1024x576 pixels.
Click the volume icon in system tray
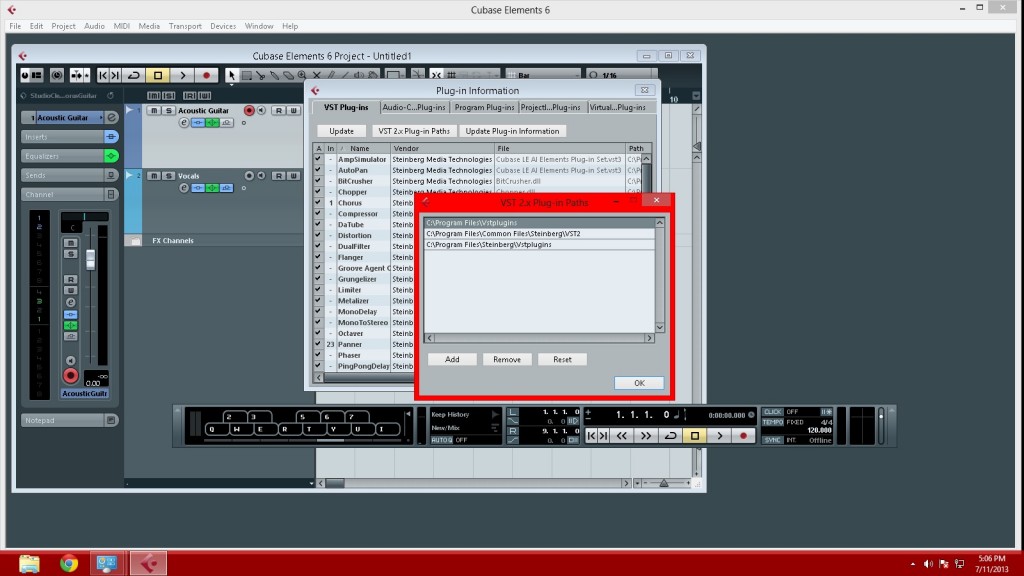pos(928,564)
